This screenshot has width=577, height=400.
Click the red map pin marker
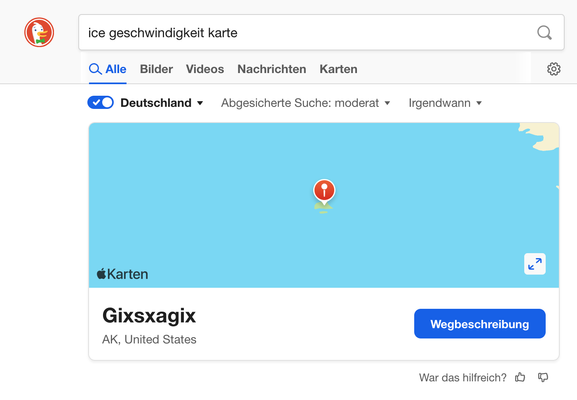pos(324,191)
